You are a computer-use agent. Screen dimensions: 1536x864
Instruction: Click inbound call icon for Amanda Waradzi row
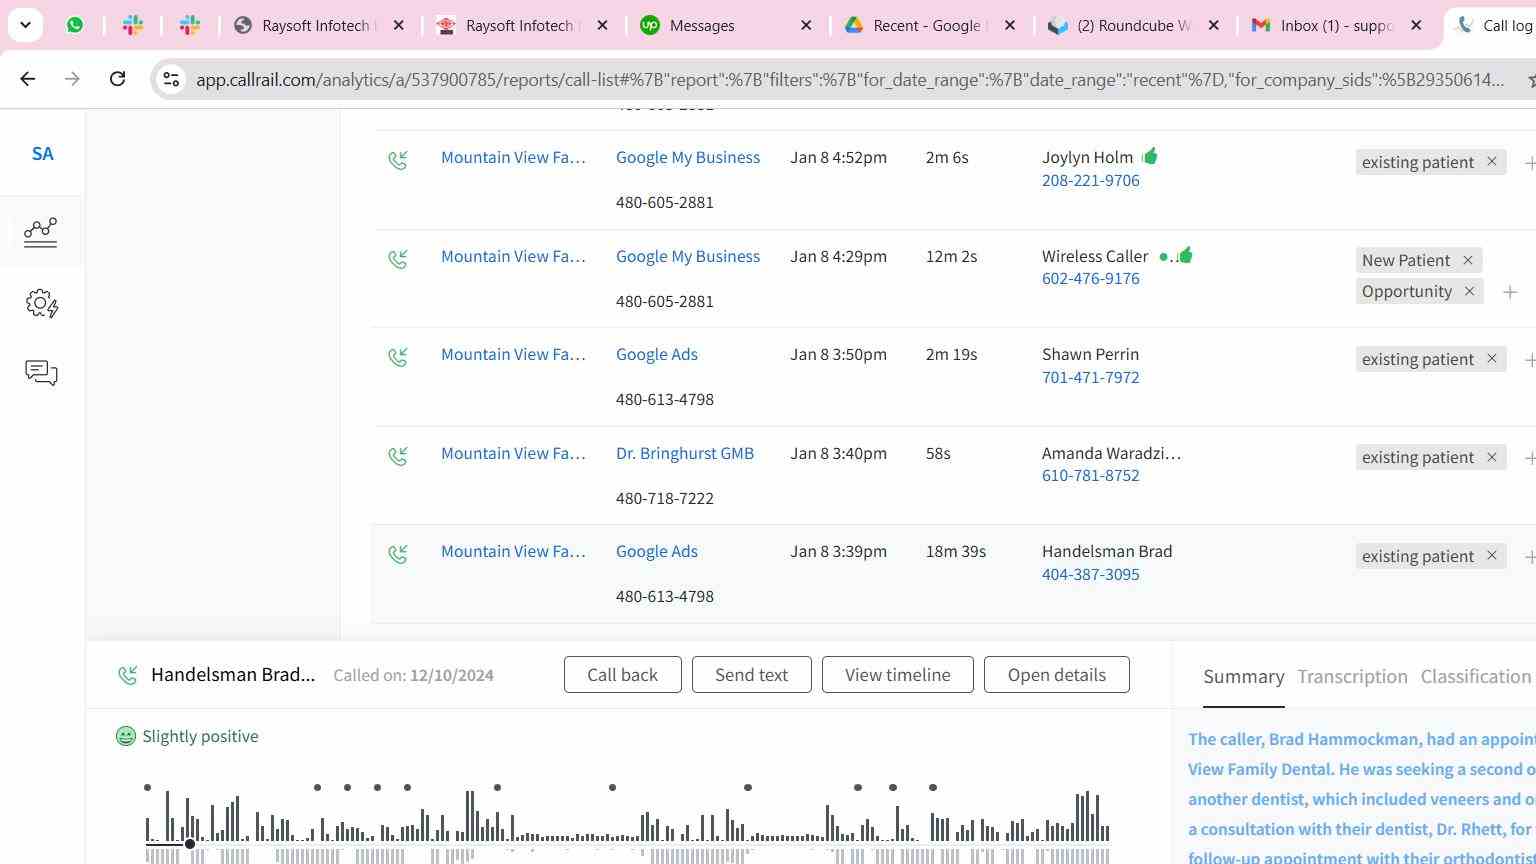click(x=398, y=456)
